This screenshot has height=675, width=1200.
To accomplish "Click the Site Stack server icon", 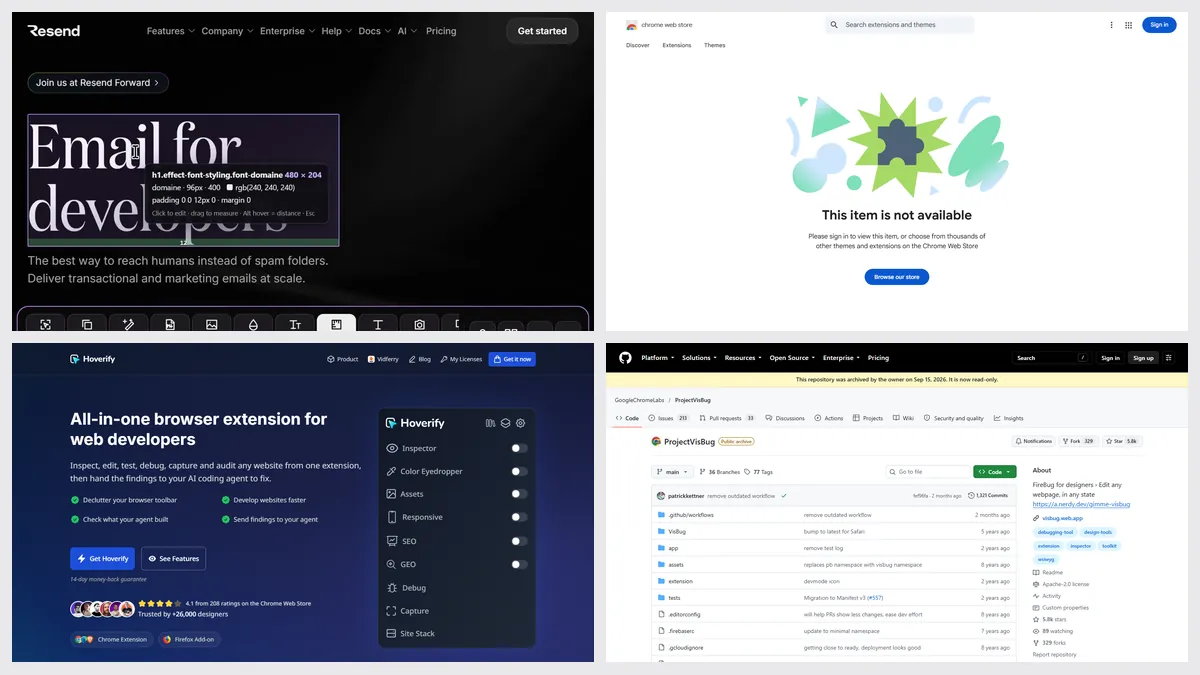I will point(392,634).
